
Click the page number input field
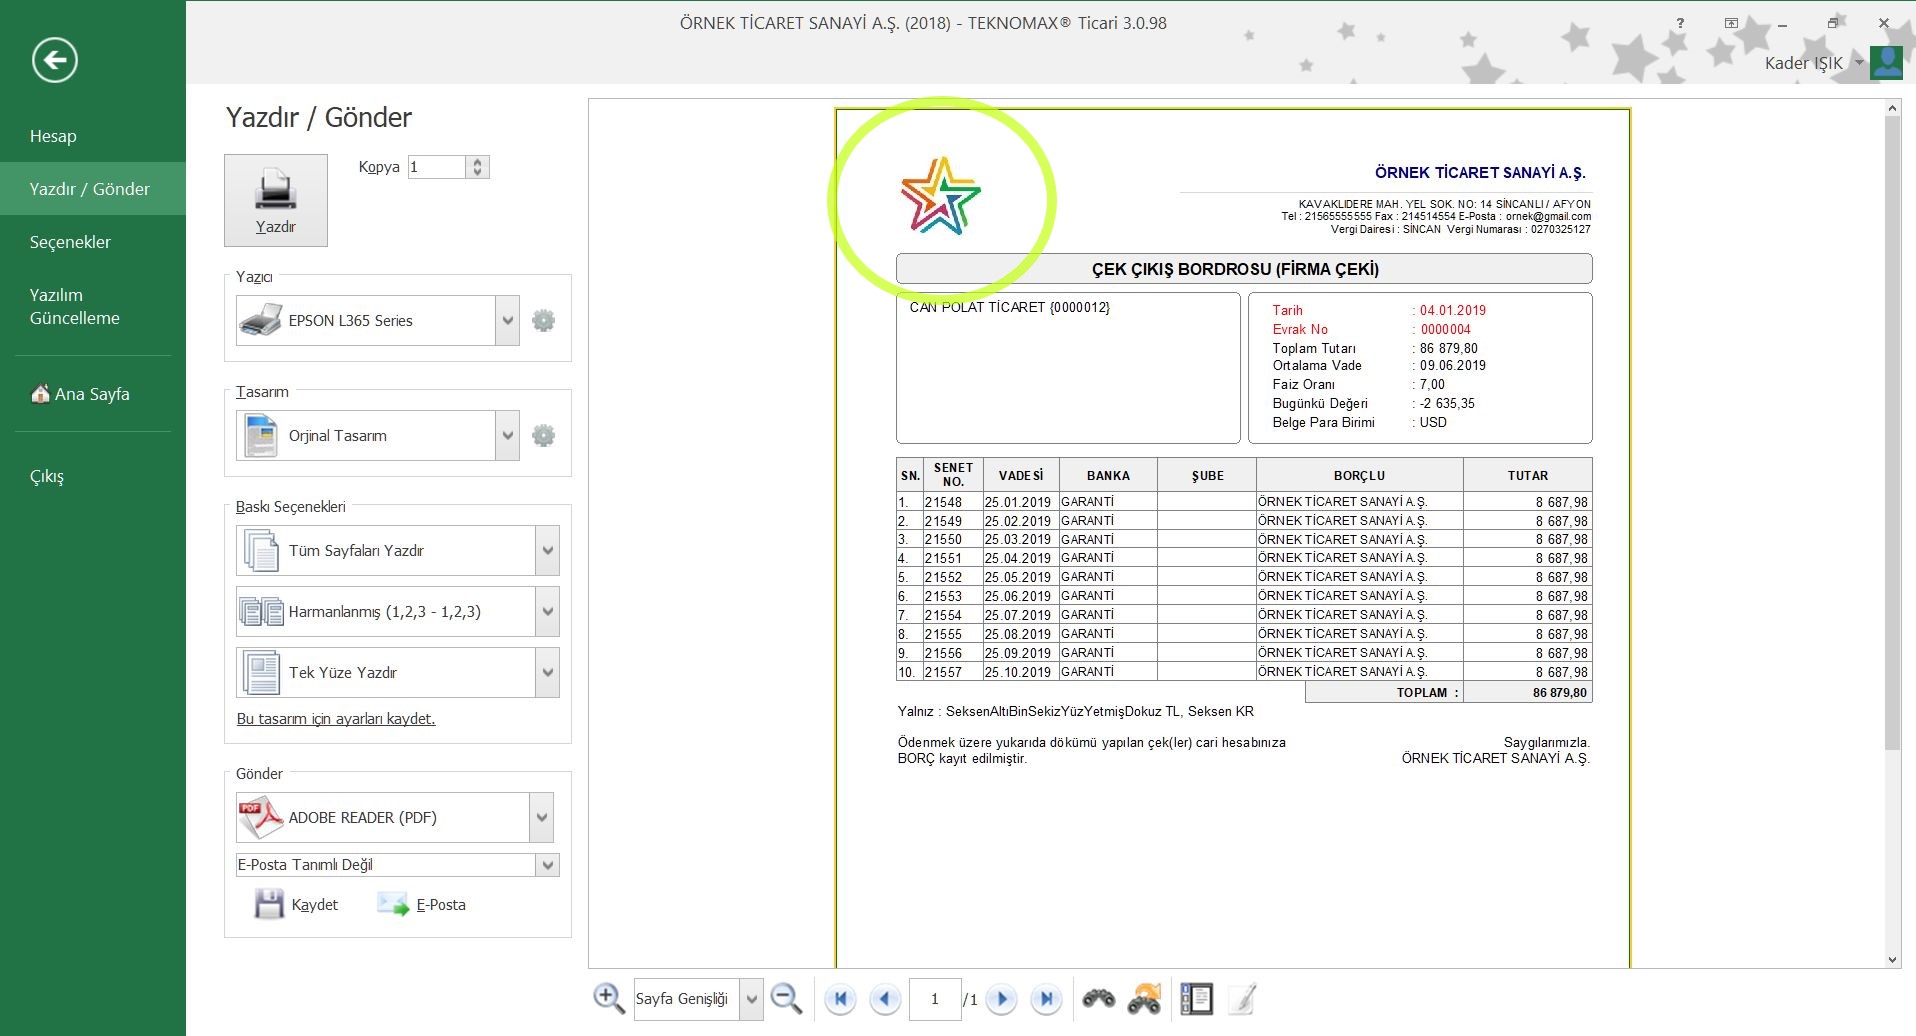click(934, 999)
